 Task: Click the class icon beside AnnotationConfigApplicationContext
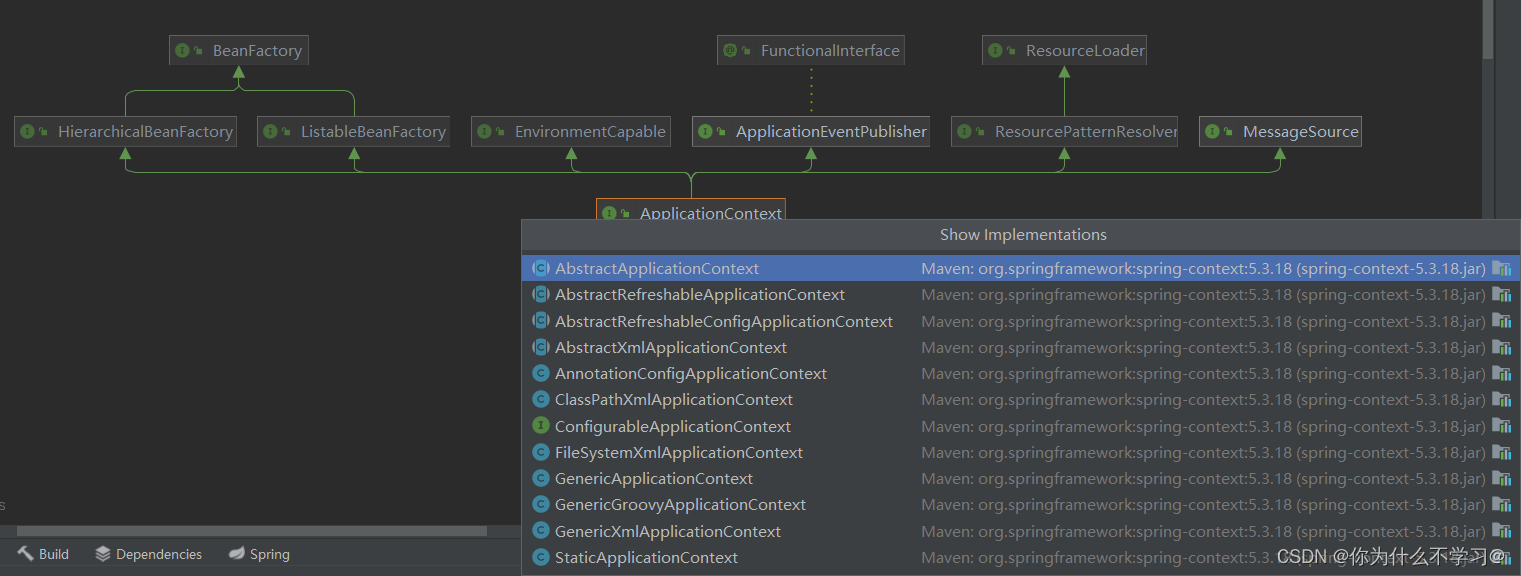[540, 373]
